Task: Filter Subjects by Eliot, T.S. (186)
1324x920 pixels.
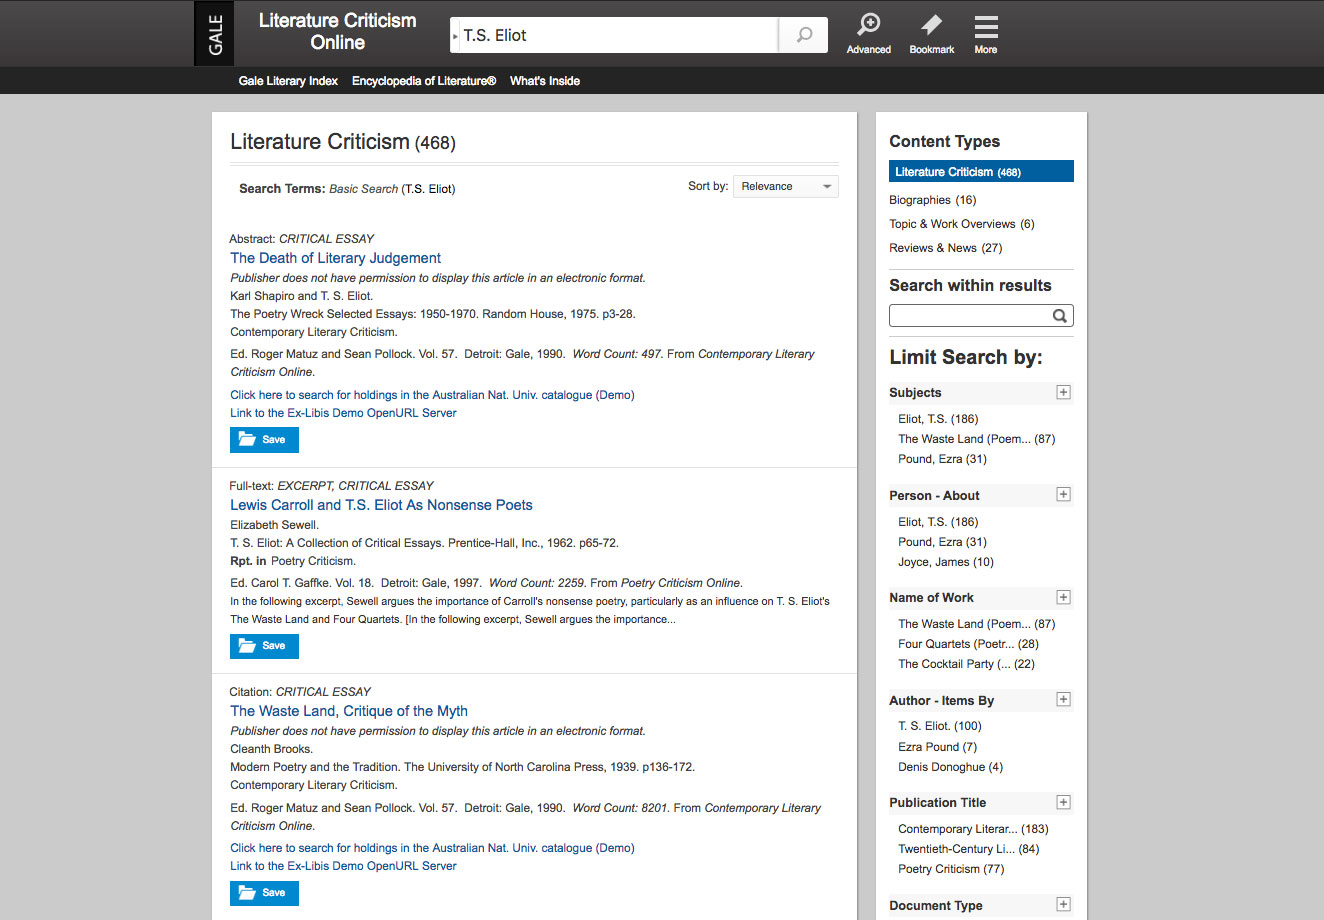Action: coord(938,419)
